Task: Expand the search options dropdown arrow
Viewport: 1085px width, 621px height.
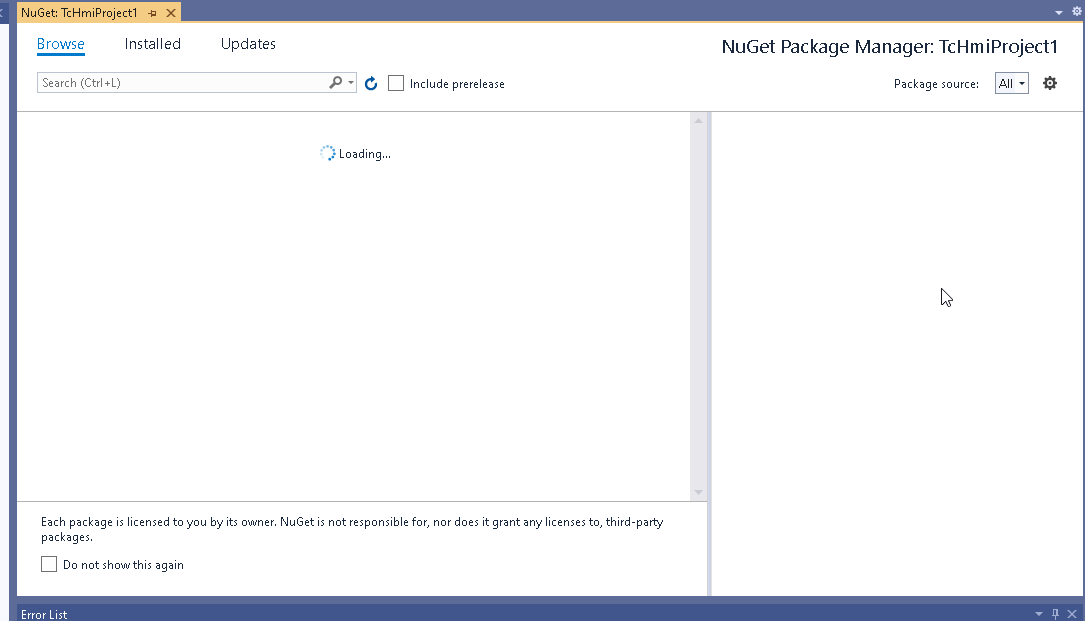Action: point(351,82)
